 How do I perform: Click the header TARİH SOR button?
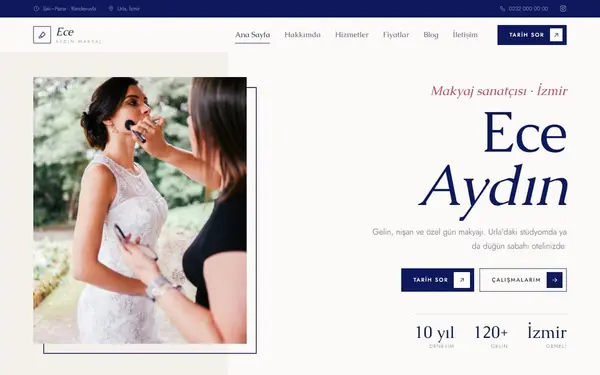coord(532,35)
